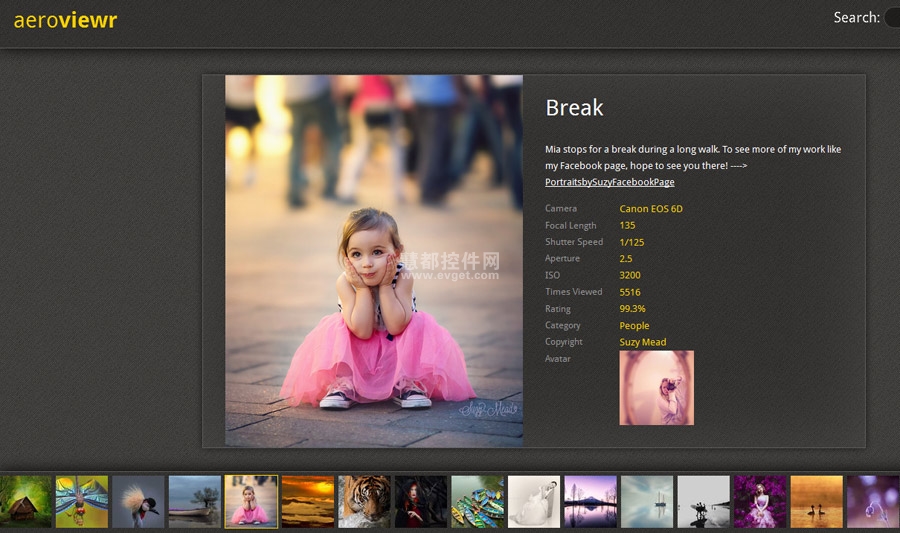Image resolution: width=900 pixels, height=533 pixels.
Task: Select the colorful boats thumbnail
Action: (x=477, y=501)
